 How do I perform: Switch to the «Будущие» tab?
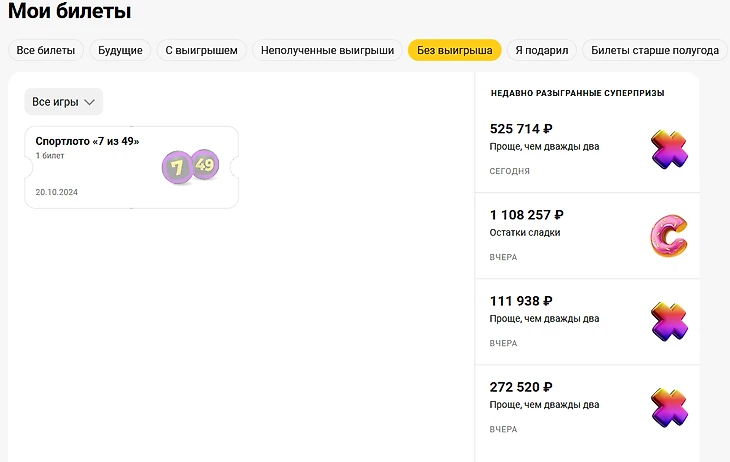tap(120, 50)
